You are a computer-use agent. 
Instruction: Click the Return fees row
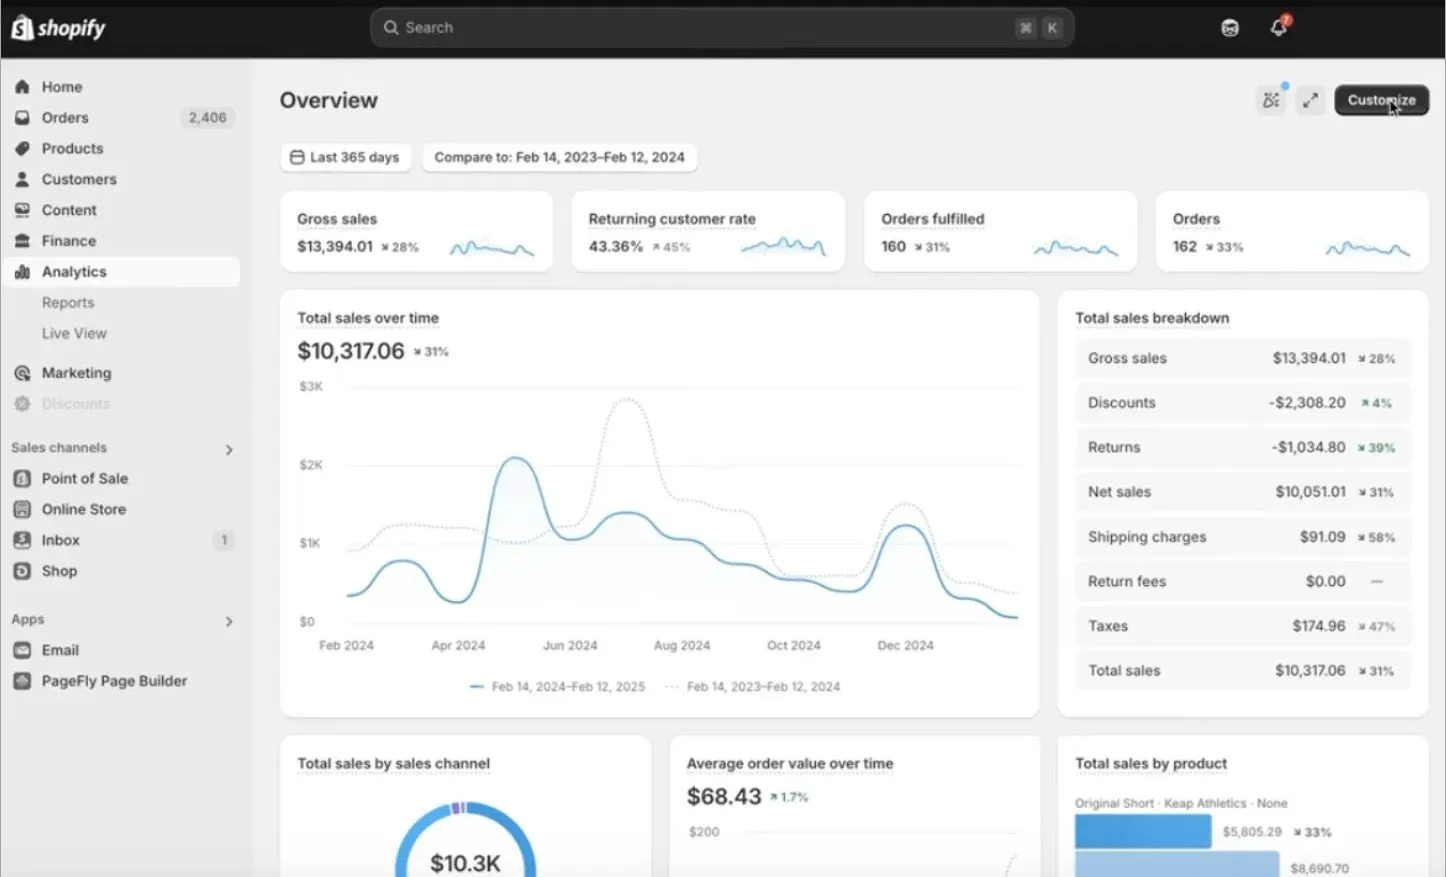pyautogui.click(x=1242, y=582)
